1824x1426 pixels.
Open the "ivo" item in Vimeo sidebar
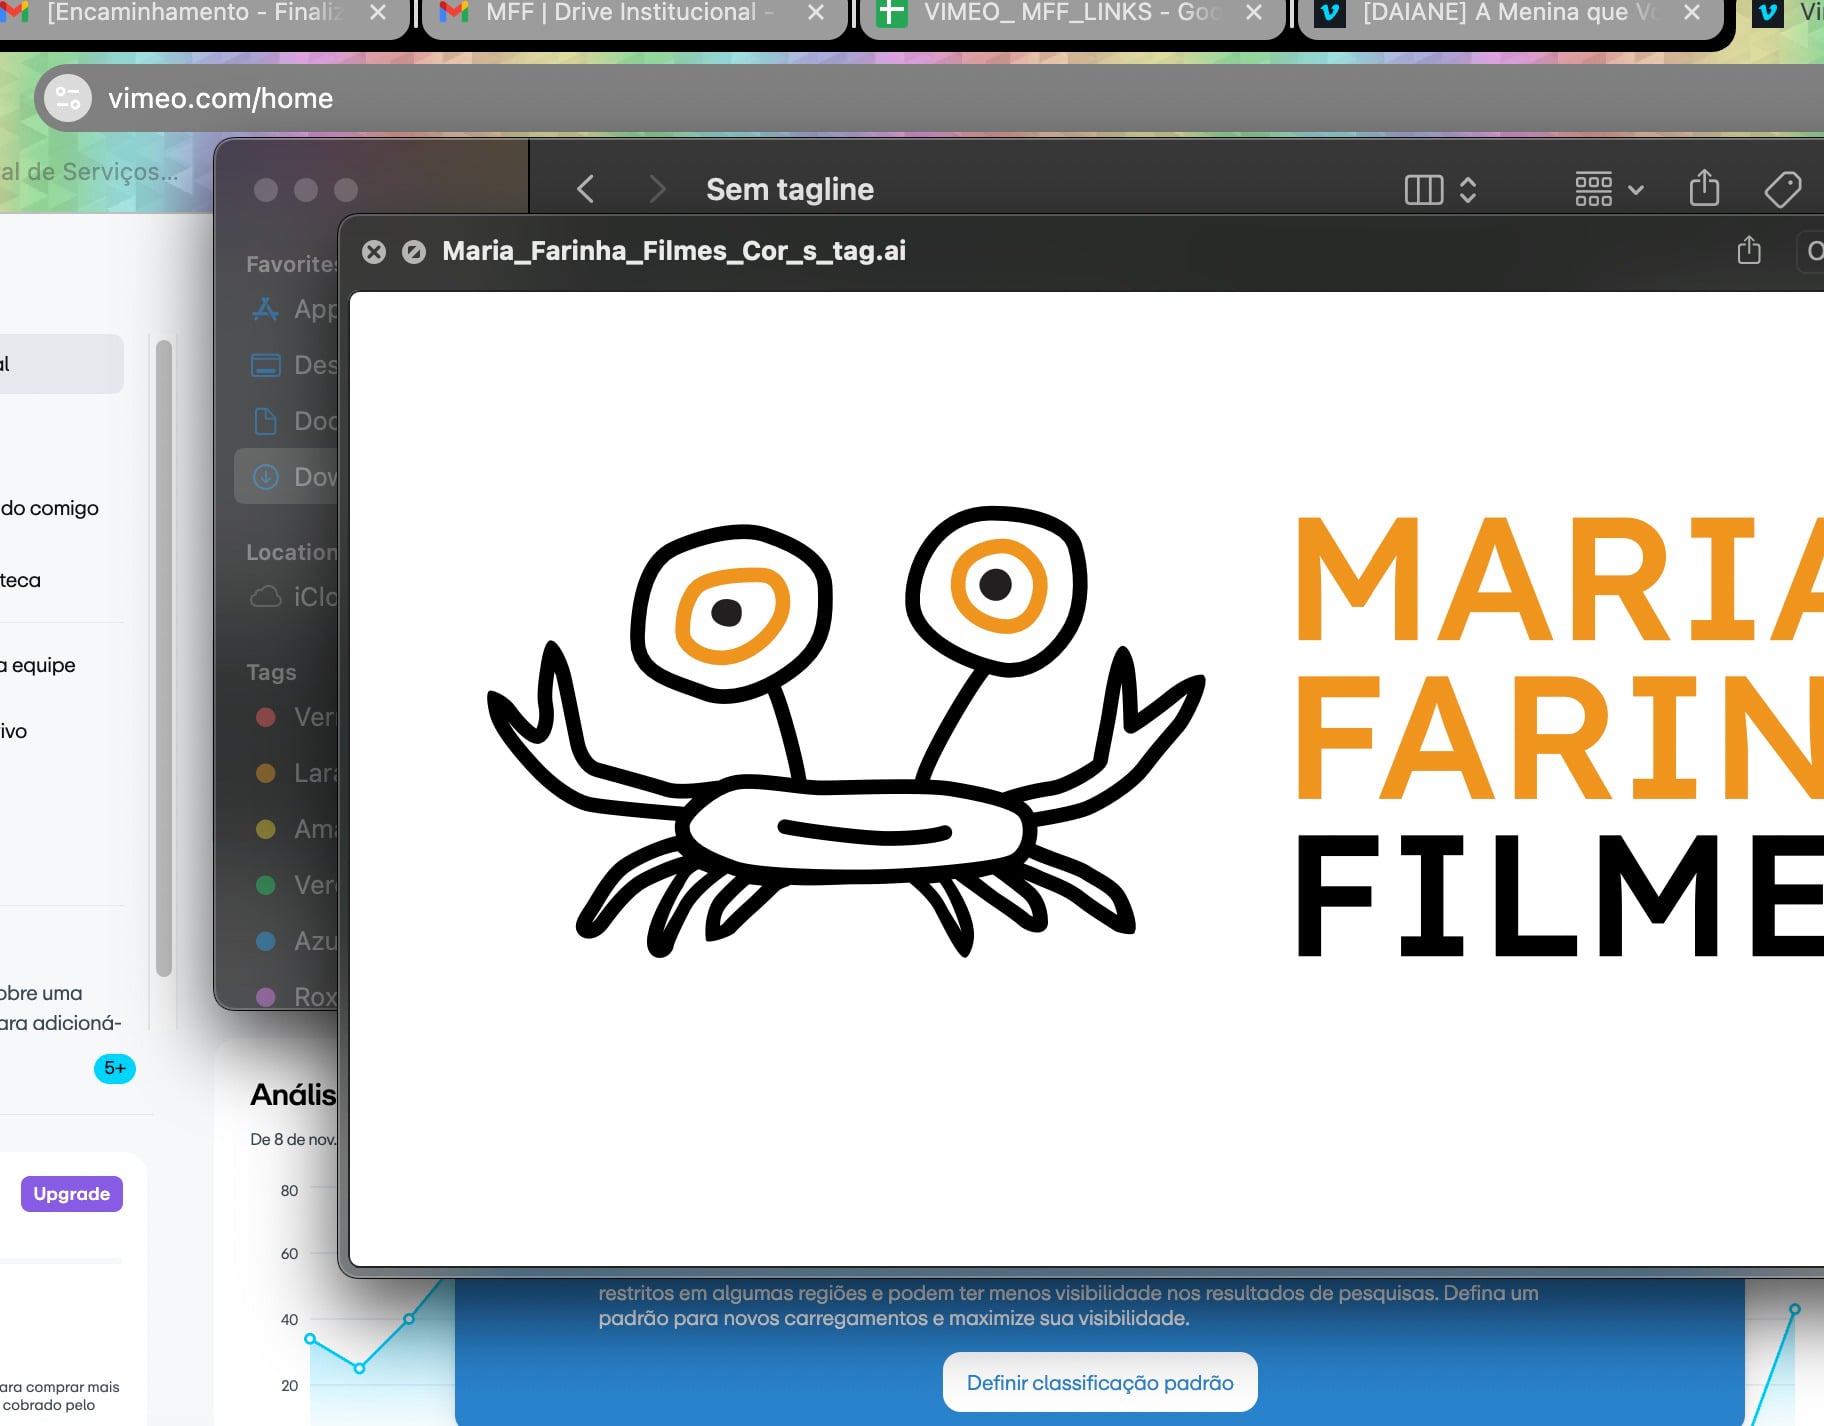(x=14, y=731)
